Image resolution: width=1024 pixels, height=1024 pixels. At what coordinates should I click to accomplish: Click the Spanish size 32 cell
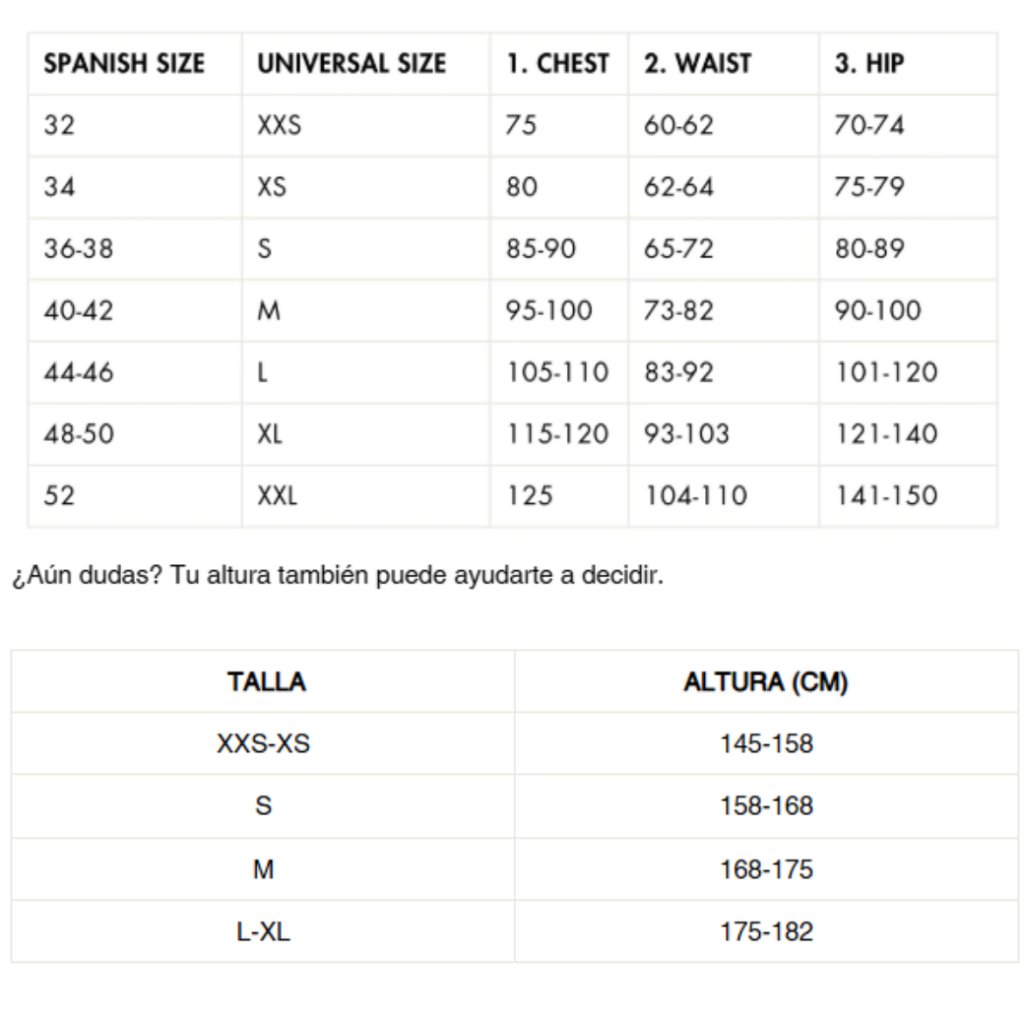[x=59, y=126]
